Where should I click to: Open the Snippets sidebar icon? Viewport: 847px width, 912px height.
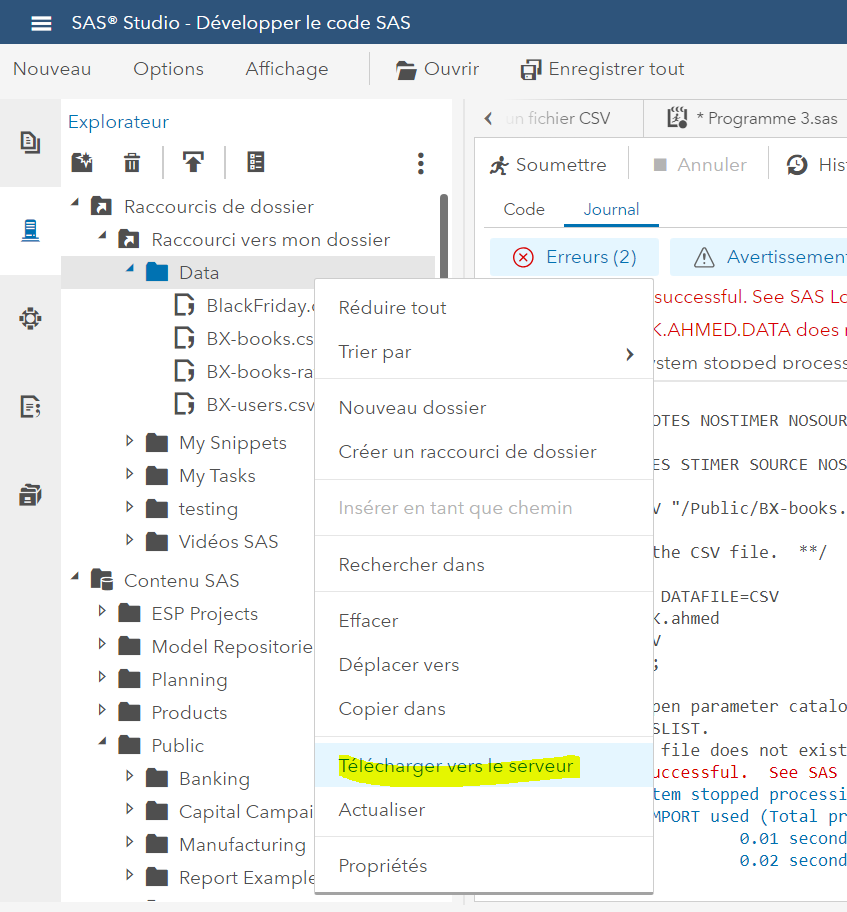point(30,407)
